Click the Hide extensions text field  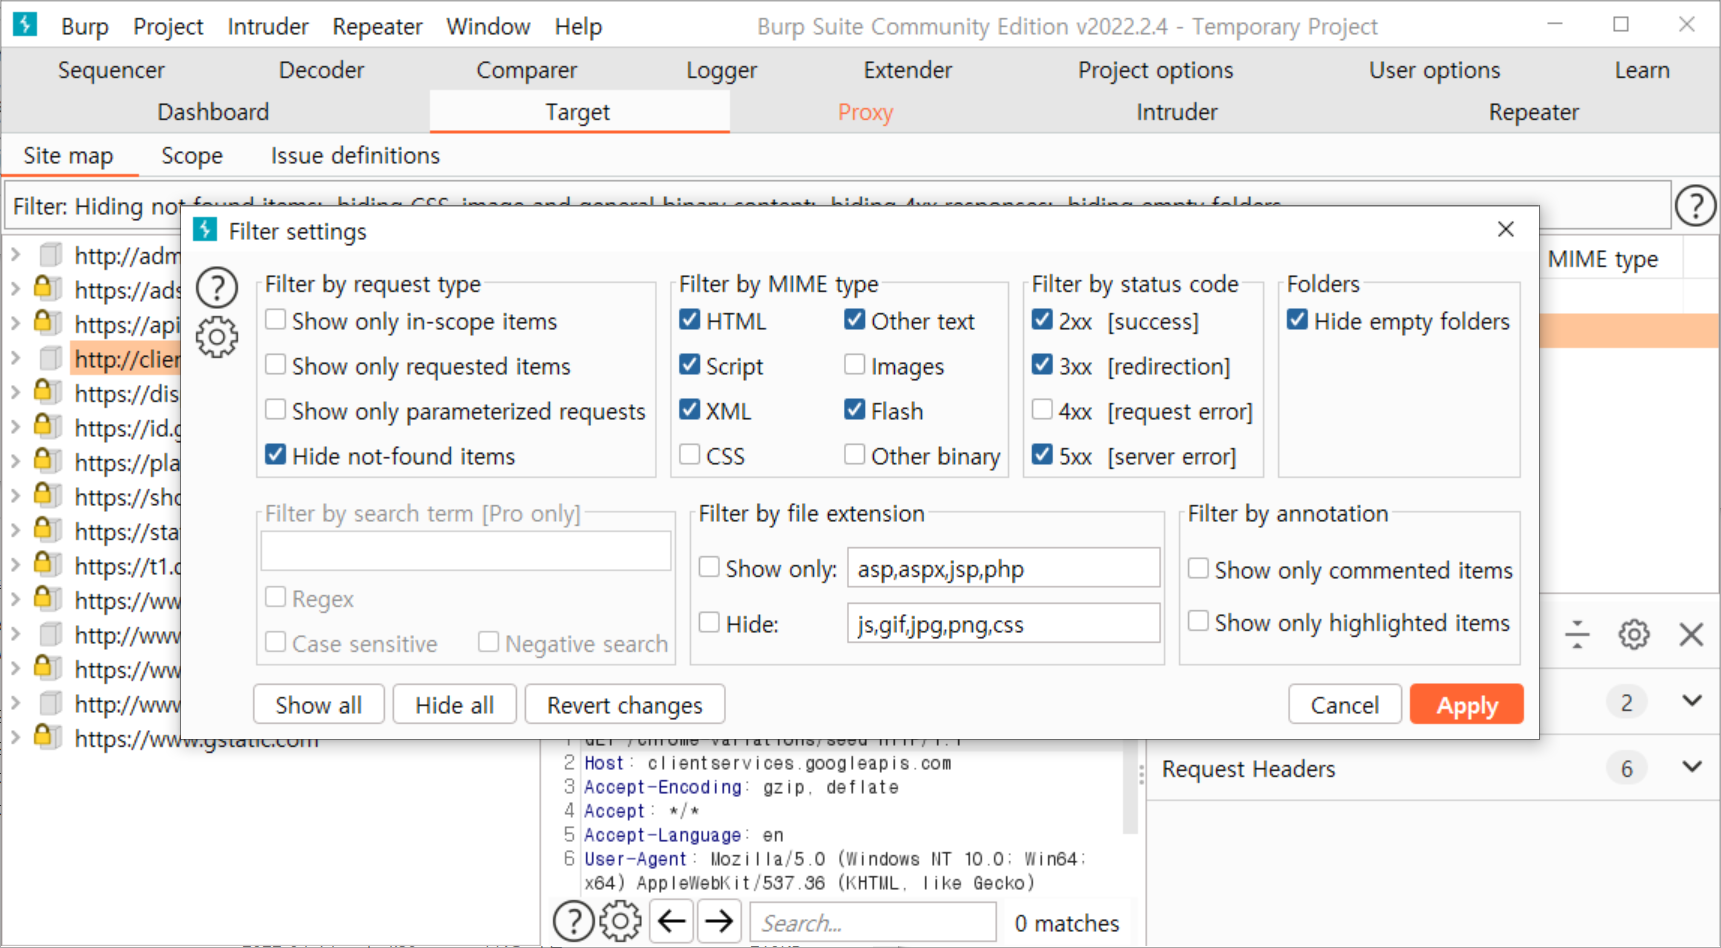[x=1003, y=624]
